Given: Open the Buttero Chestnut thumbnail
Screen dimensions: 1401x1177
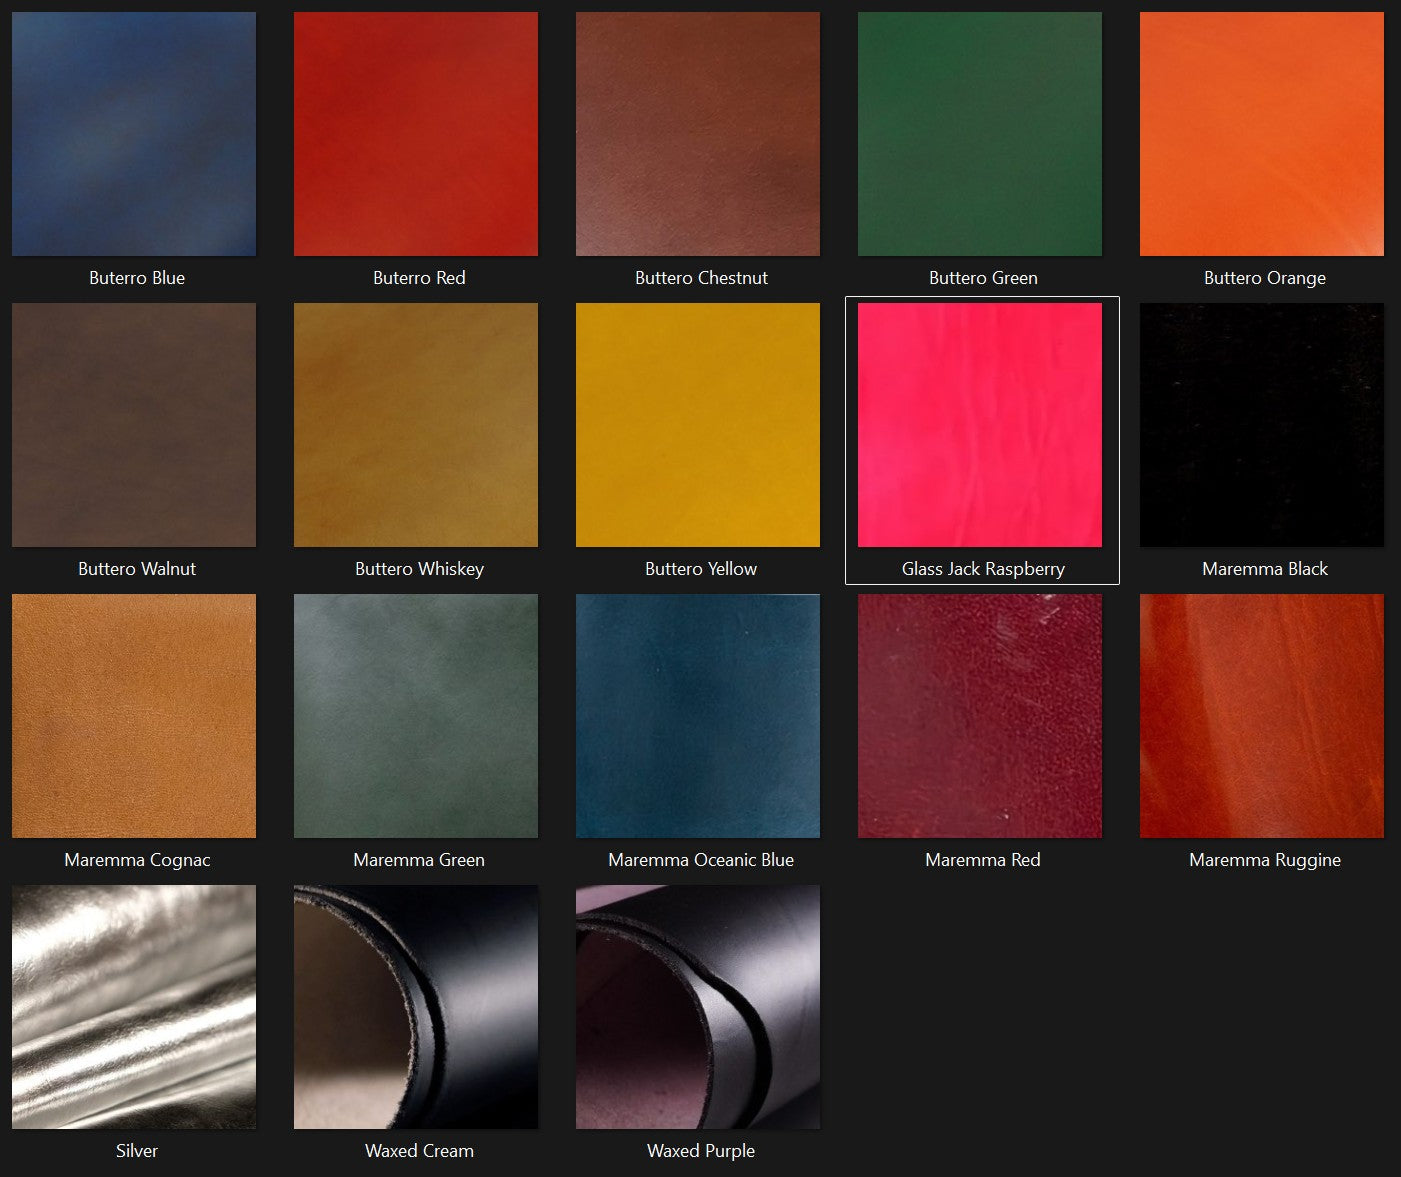Looking at the screenshot, I should point(698,134).
